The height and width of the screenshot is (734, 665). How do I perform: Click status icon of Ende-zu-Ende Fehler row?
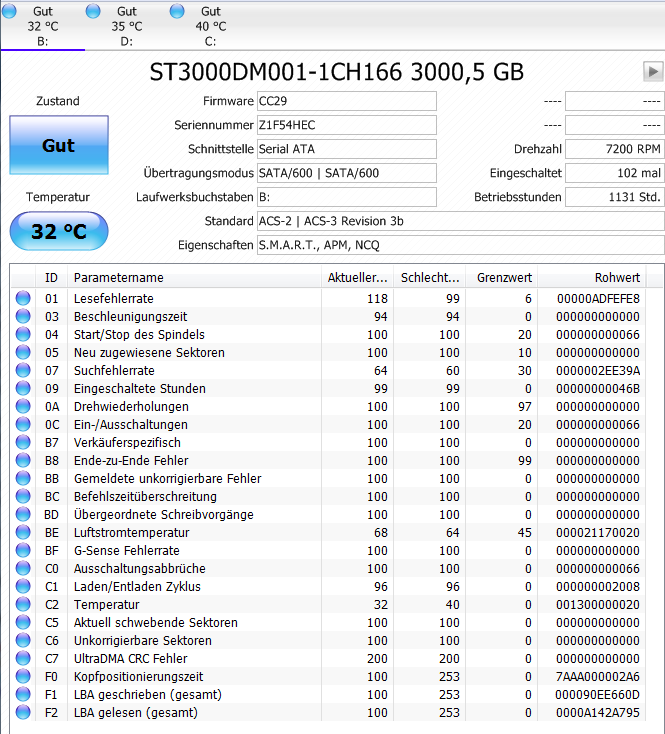[x=23, y=460]
